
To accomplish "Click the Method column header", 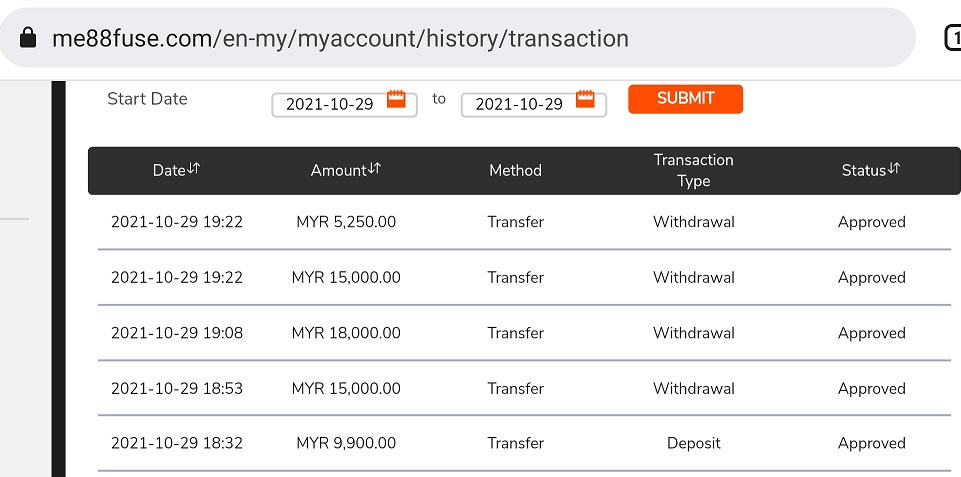I will click(515, 171).
